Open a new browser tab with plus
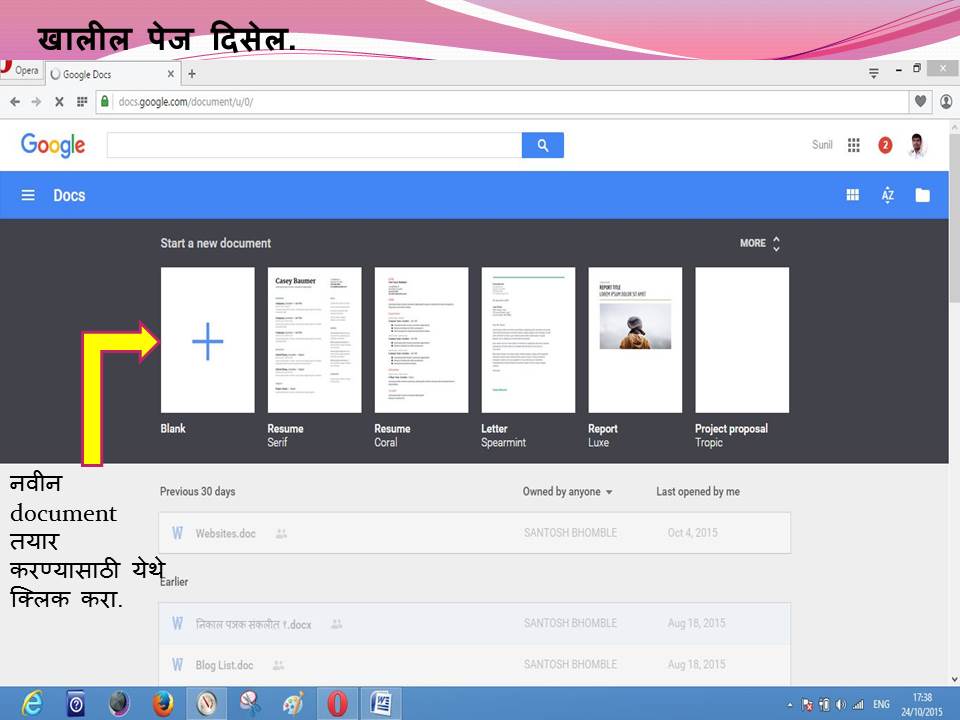Screen dimensions: 960x720 coord(192,74)
